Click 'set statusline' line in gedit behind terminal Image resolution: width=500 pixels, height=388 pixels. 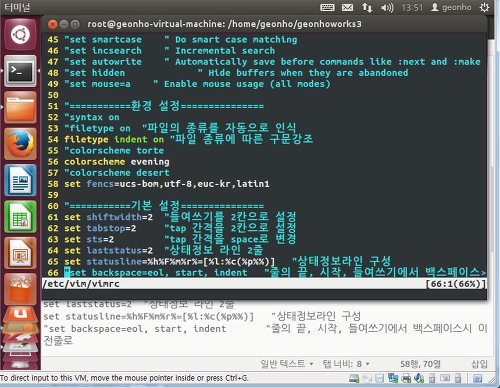point(202,316)
